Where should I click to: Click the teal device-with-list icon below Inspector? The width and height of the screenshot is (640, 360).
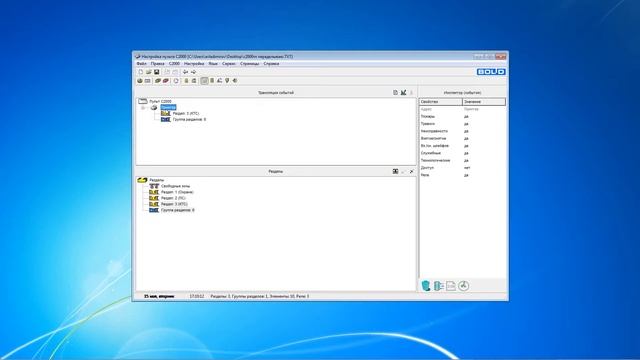[x=438, y=286]
